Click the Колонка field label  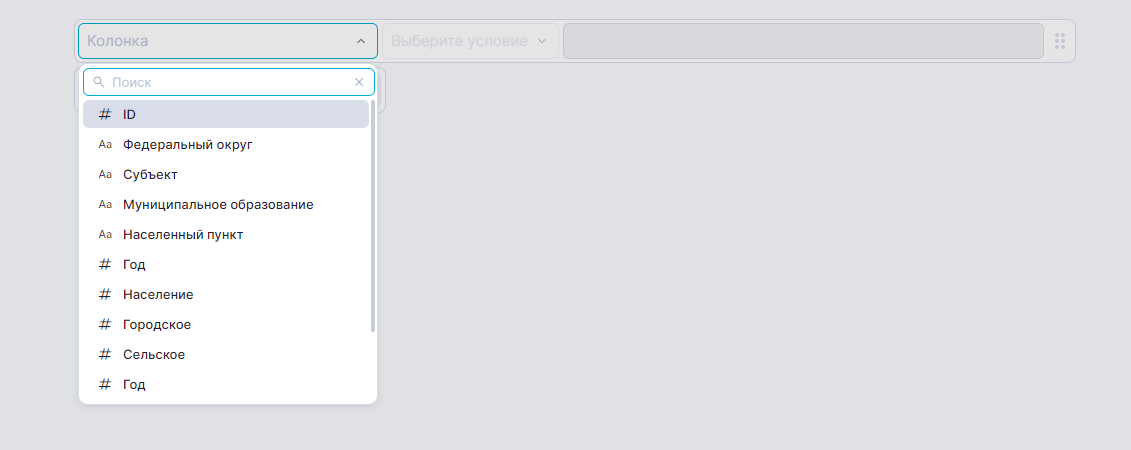[x=118, y=41]
